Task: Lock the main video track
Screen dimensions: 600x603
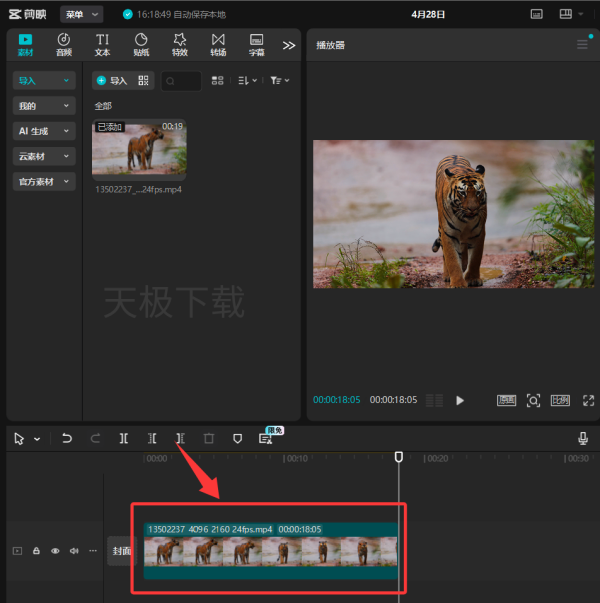Action: (36, 551)
